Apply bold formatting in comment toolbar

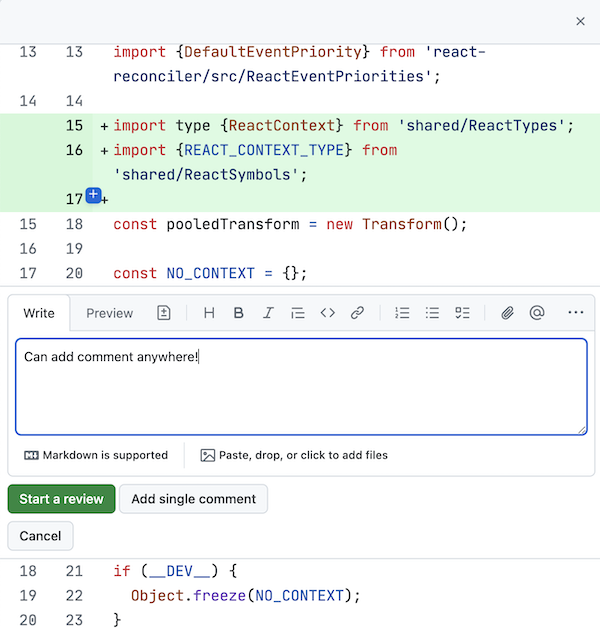[x=238, y=313]
